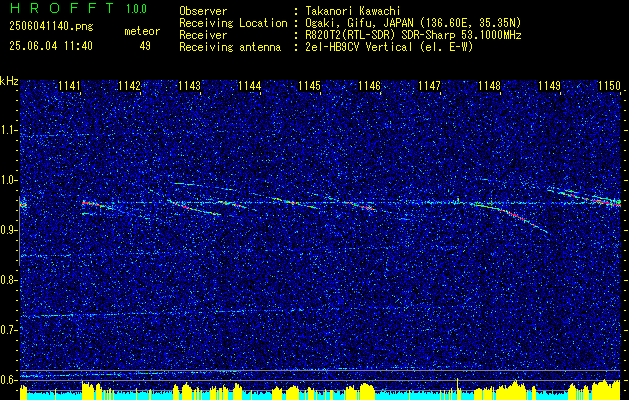Click the 1142 time marker
This screenshot has height=400, width=629.
[x=130, y=85]
